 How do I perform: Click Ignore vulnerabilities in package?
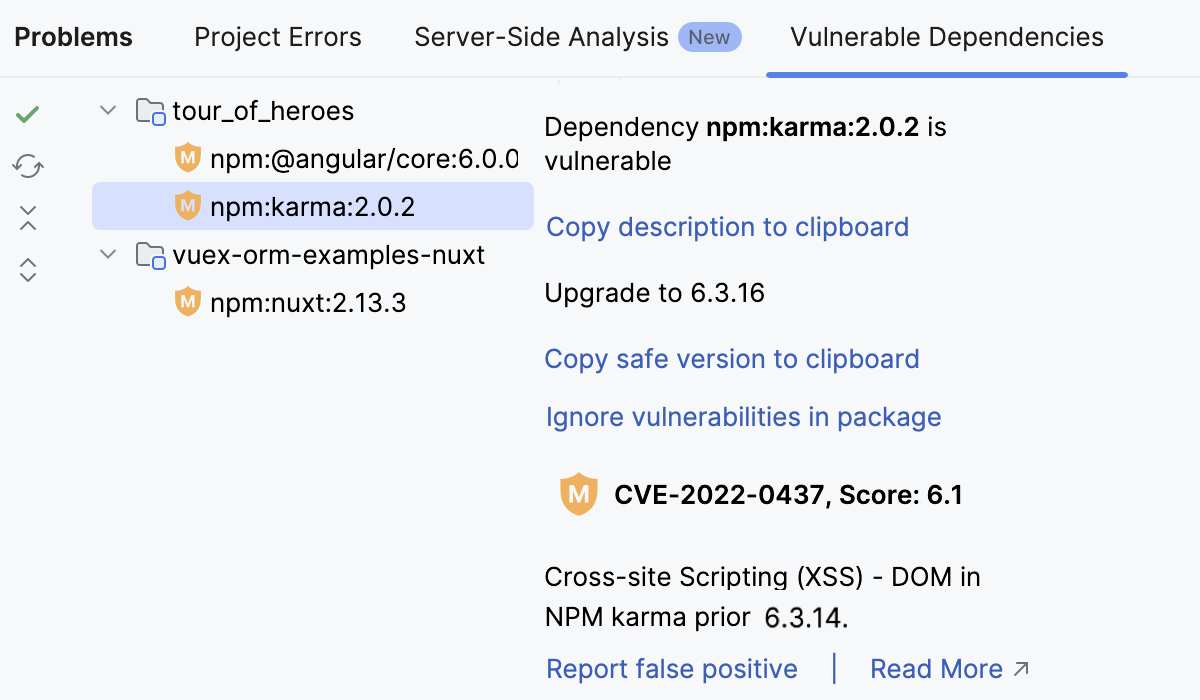tap(743, 417)
